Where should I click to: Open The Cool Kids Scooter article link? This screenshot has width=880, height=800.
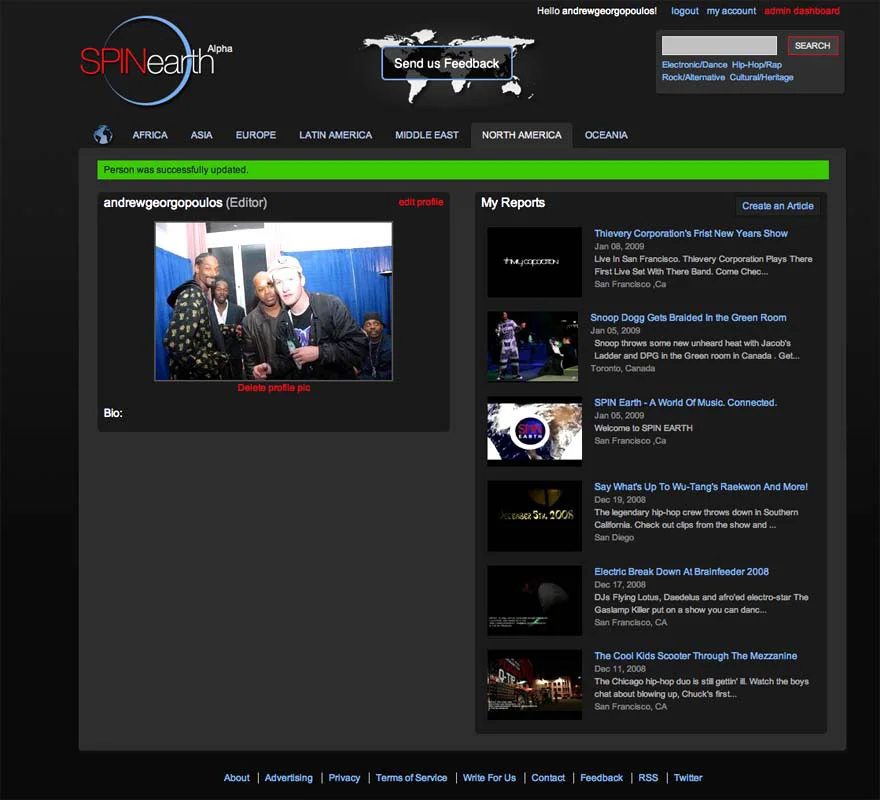[x=695, y=656]
